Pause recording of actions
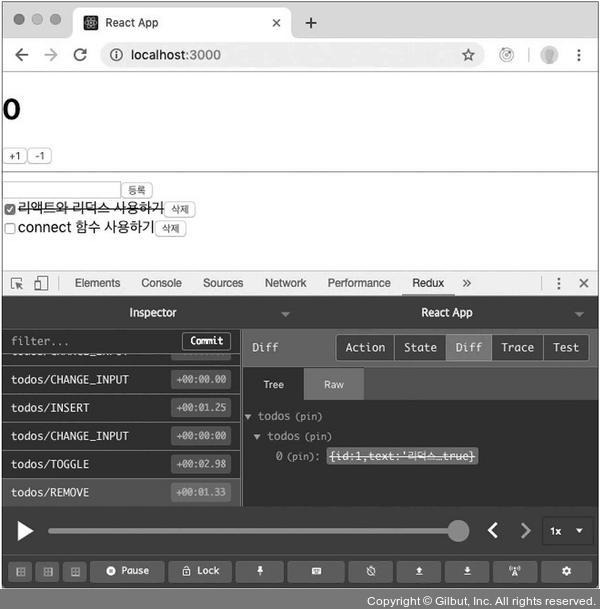Image resolution: width=600 pixels, height=609 pixels. [127, 571]
